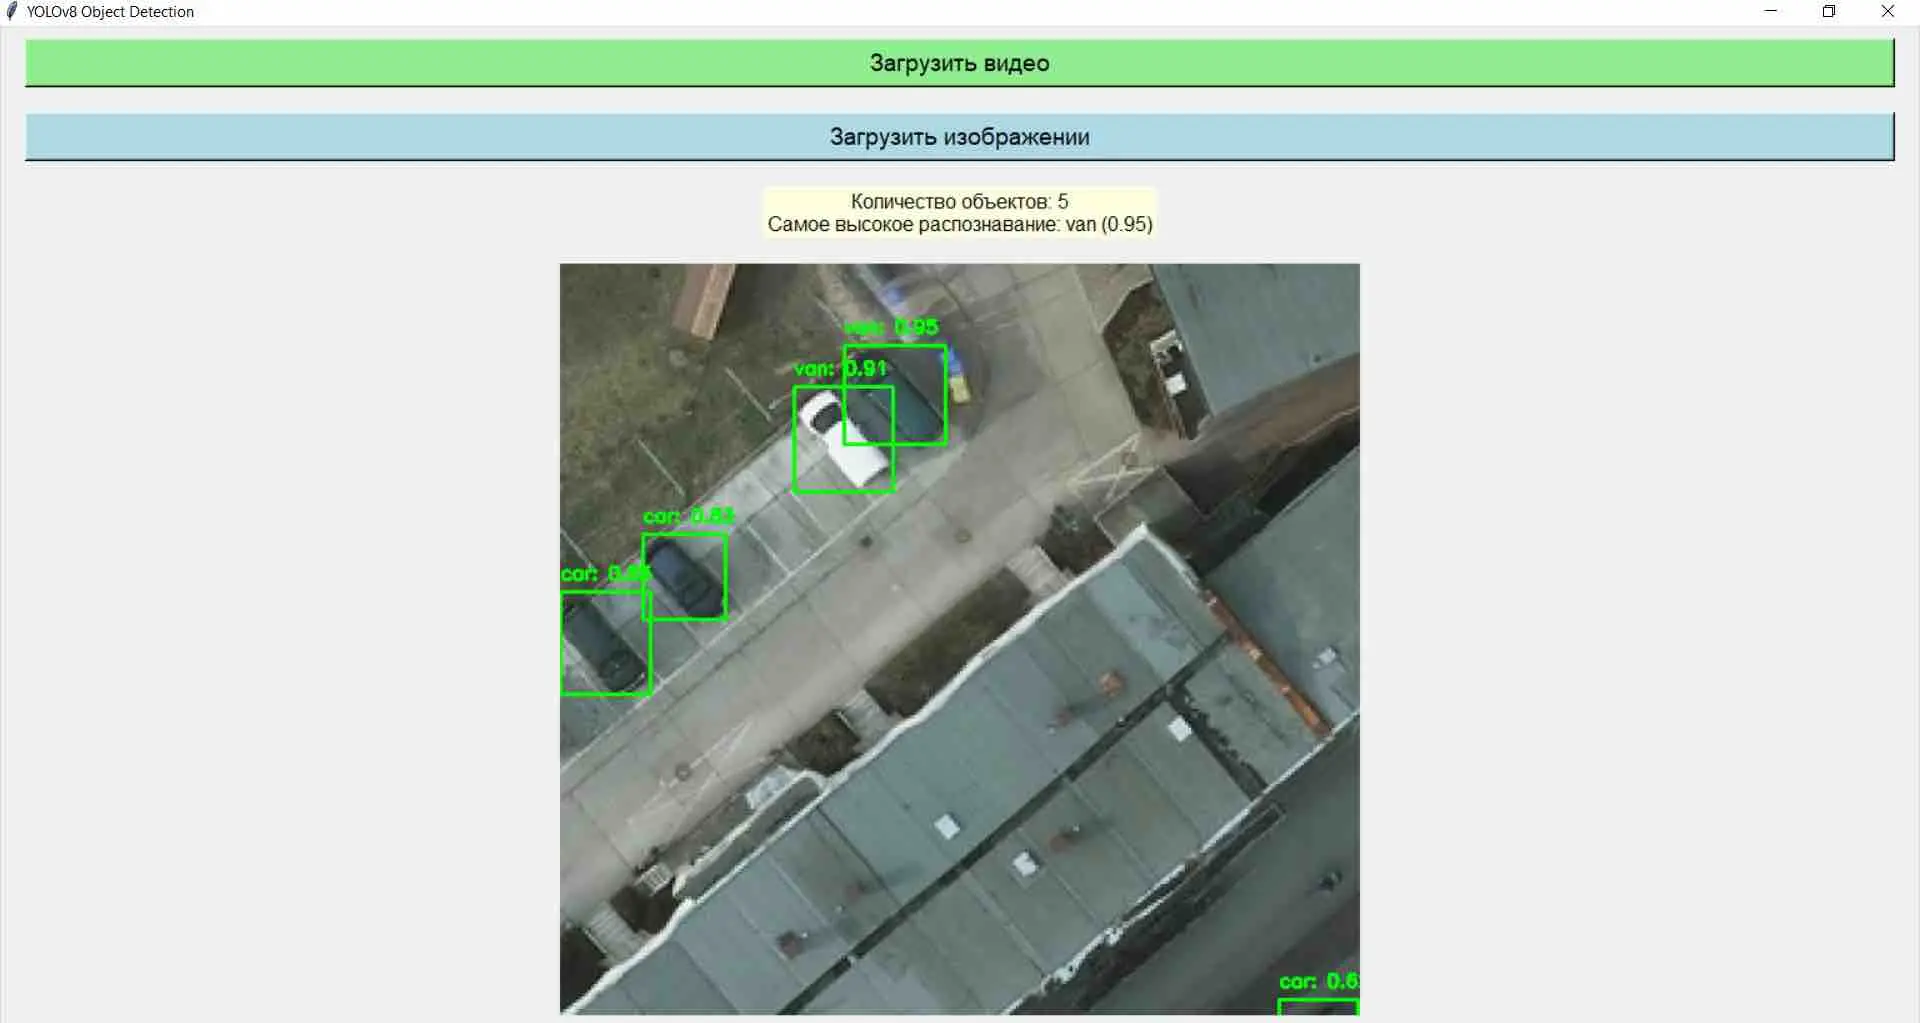Close the YOLOv8 Object Detection window
Screen dimensions: 1920x1023
click(x=1888, y=11)
